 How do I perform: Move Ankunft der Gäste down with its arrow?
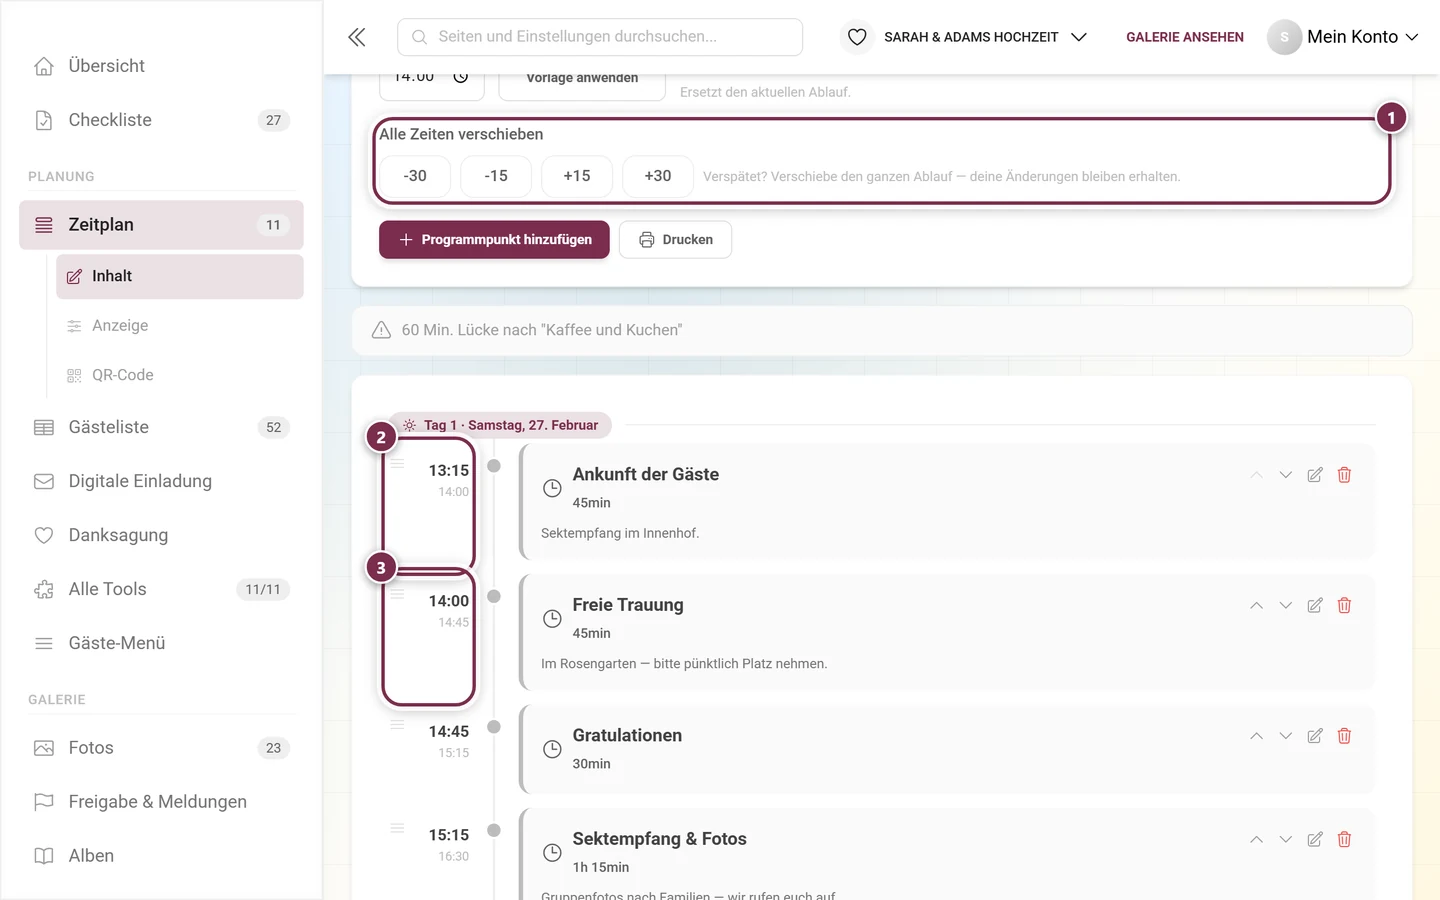(1286, 475)
